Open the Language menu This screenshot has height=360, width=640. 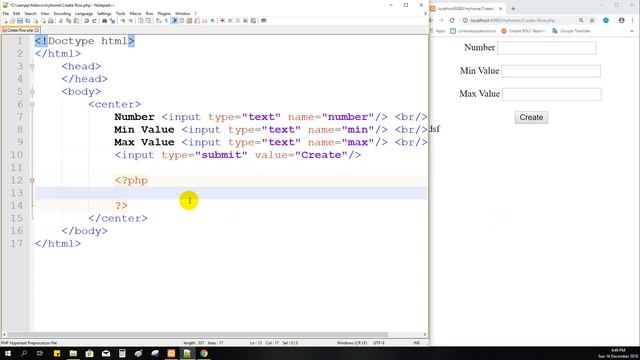pyautogui.click(x=84, y=13)
